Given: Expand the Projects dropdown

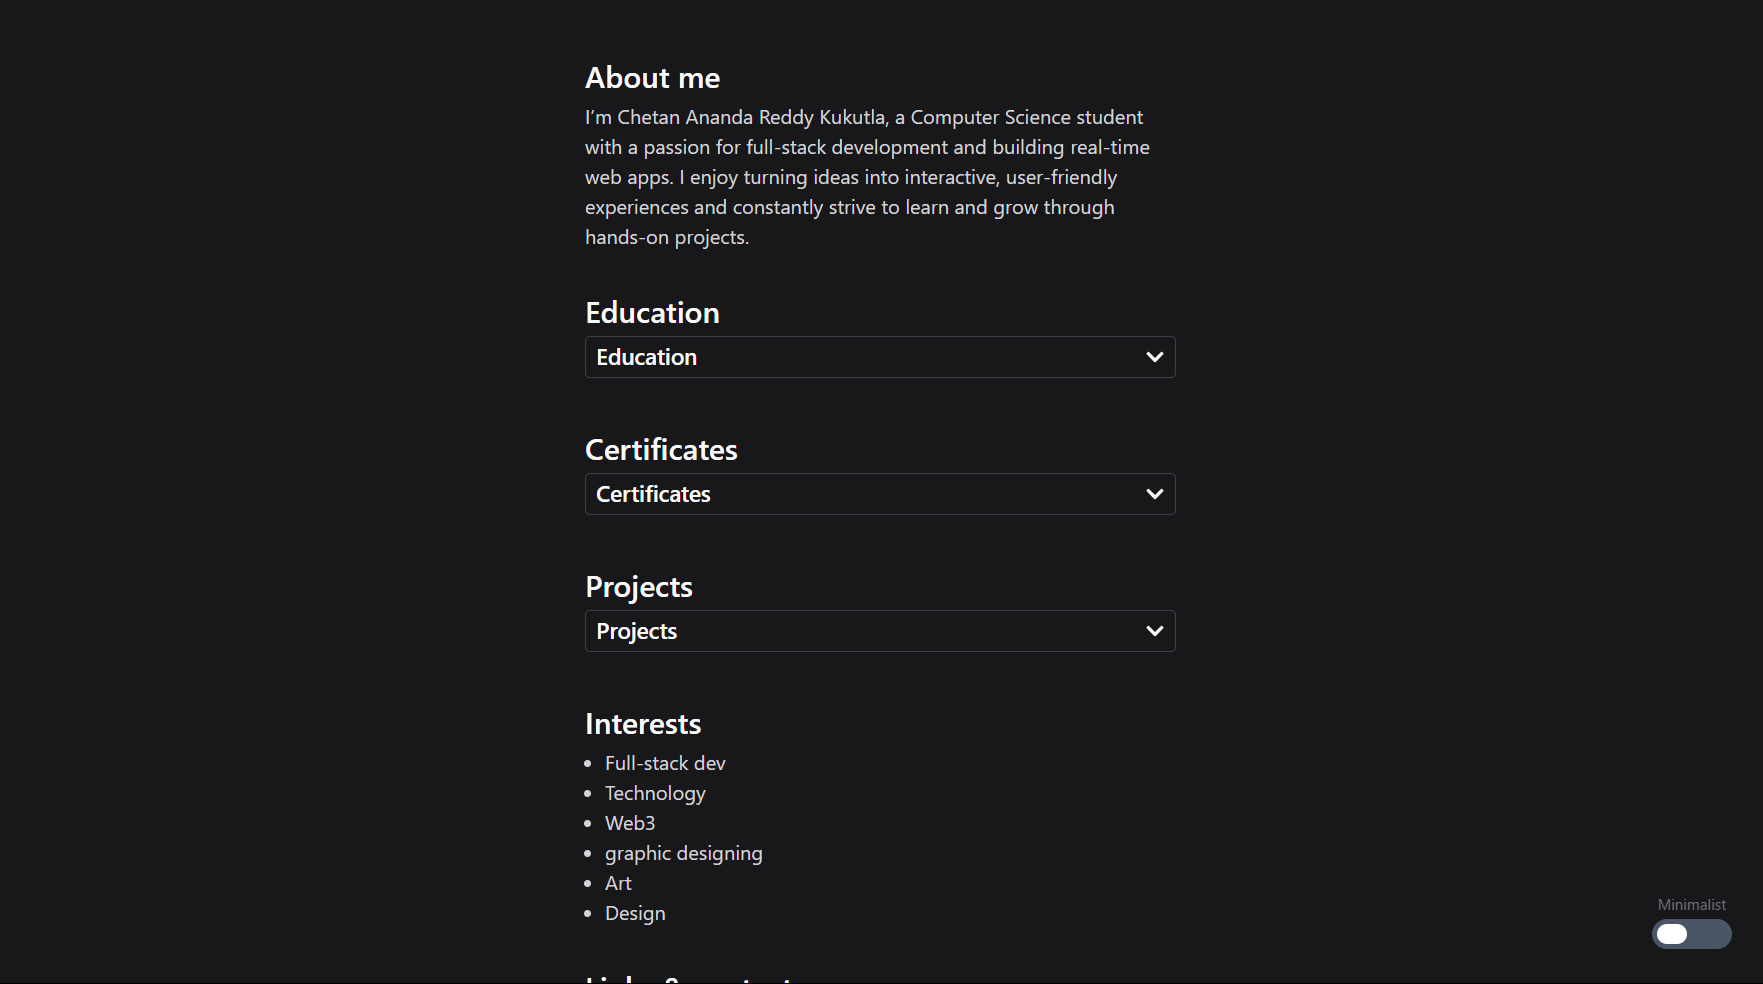Looking at the screenshot, I should point(879,631).
